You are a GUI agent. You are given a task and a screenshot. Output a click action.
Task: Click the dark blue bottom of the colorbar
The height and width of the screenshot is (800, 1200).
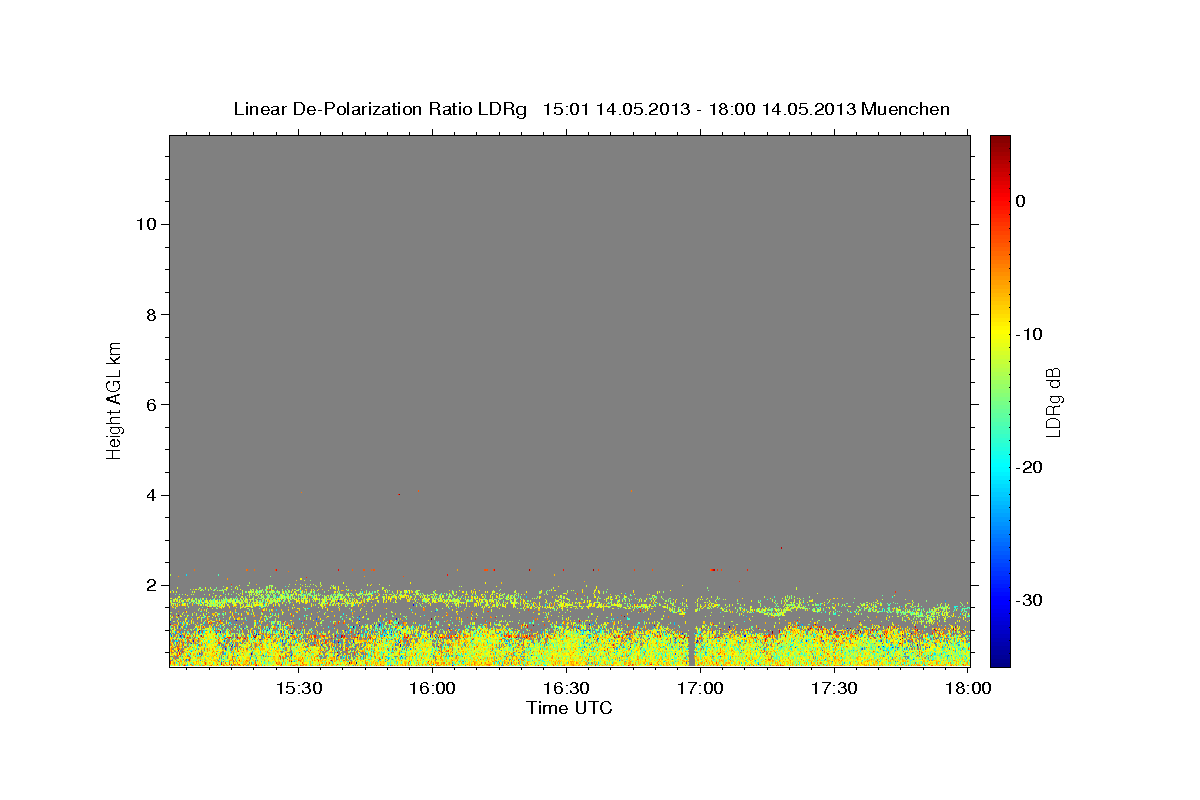tap(1000, 658)
